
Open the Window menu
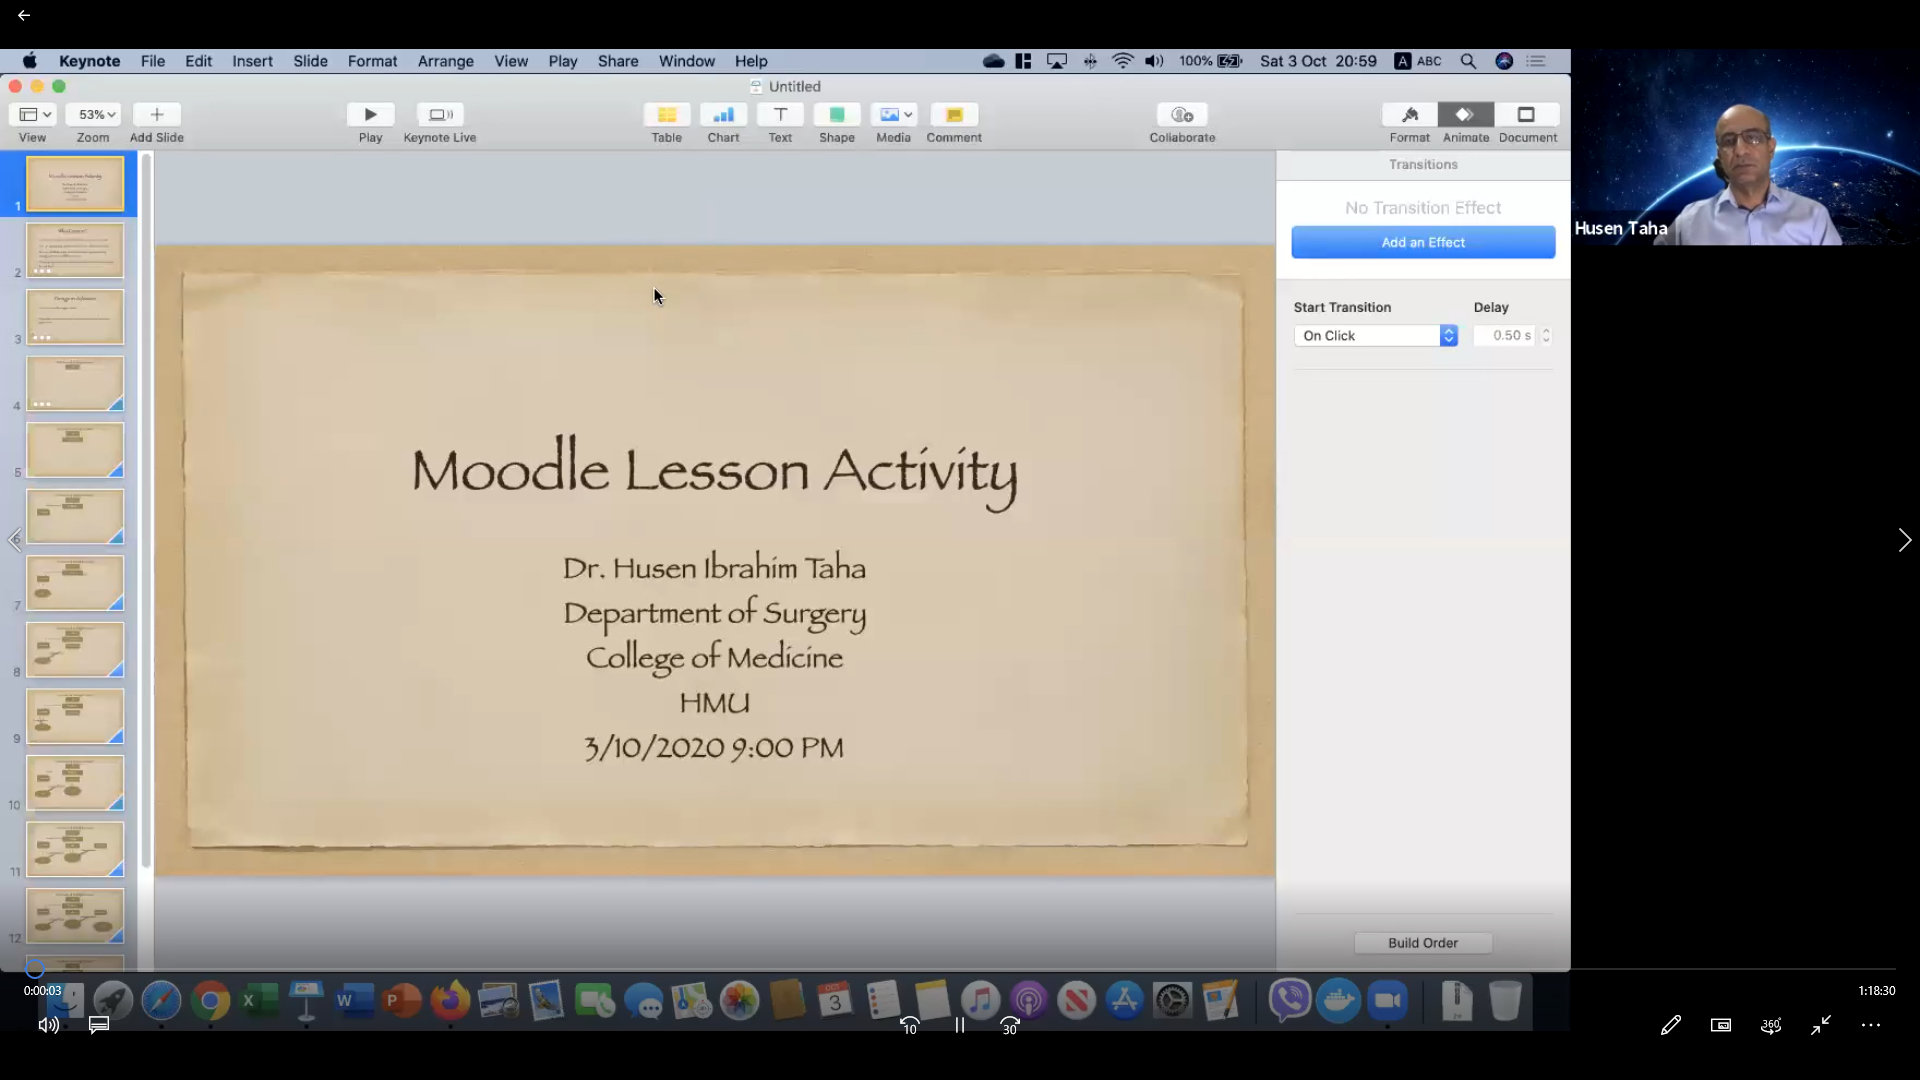tap(687, 61)
